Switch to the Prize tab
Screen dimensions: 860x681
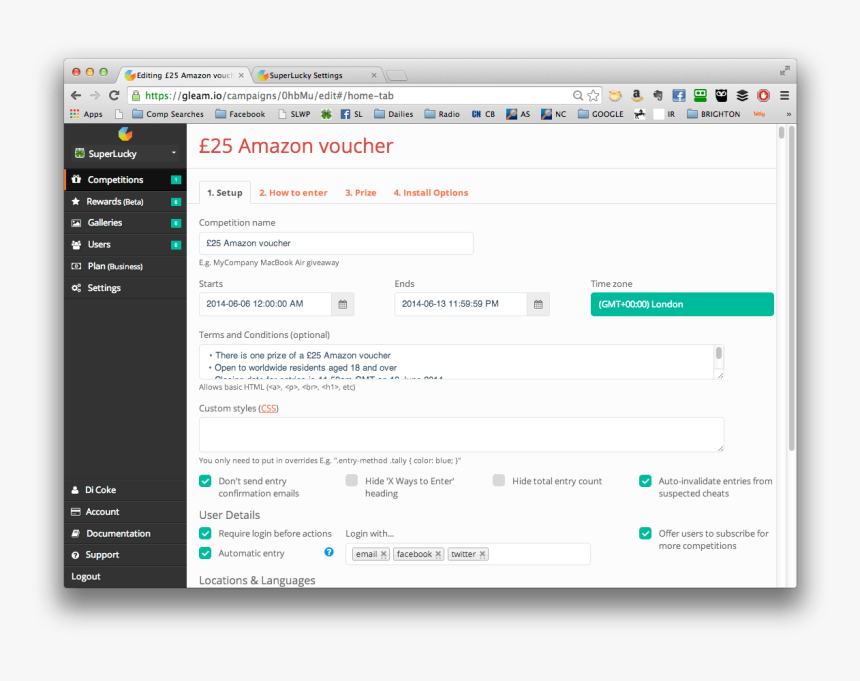360,193
